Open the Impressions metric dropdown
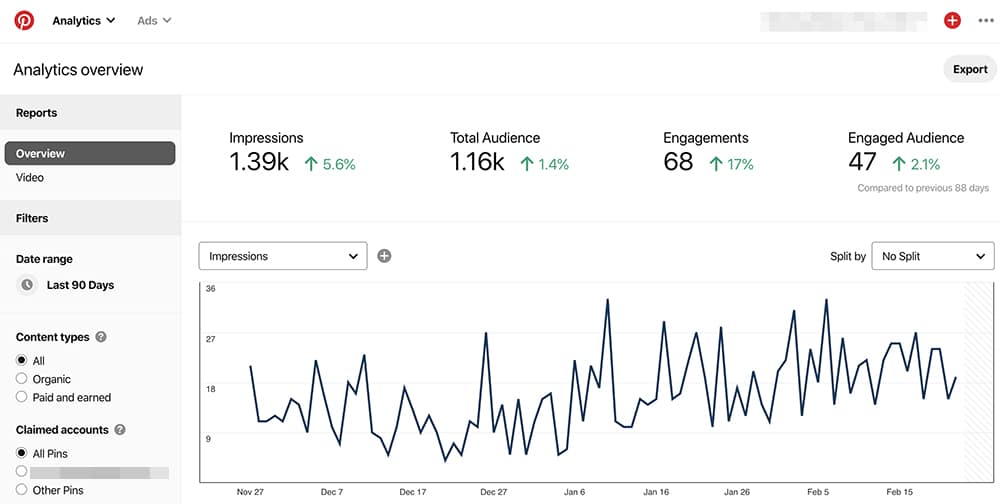Image resolution: width=1000 pixels, height=504 pixels. 283,256
